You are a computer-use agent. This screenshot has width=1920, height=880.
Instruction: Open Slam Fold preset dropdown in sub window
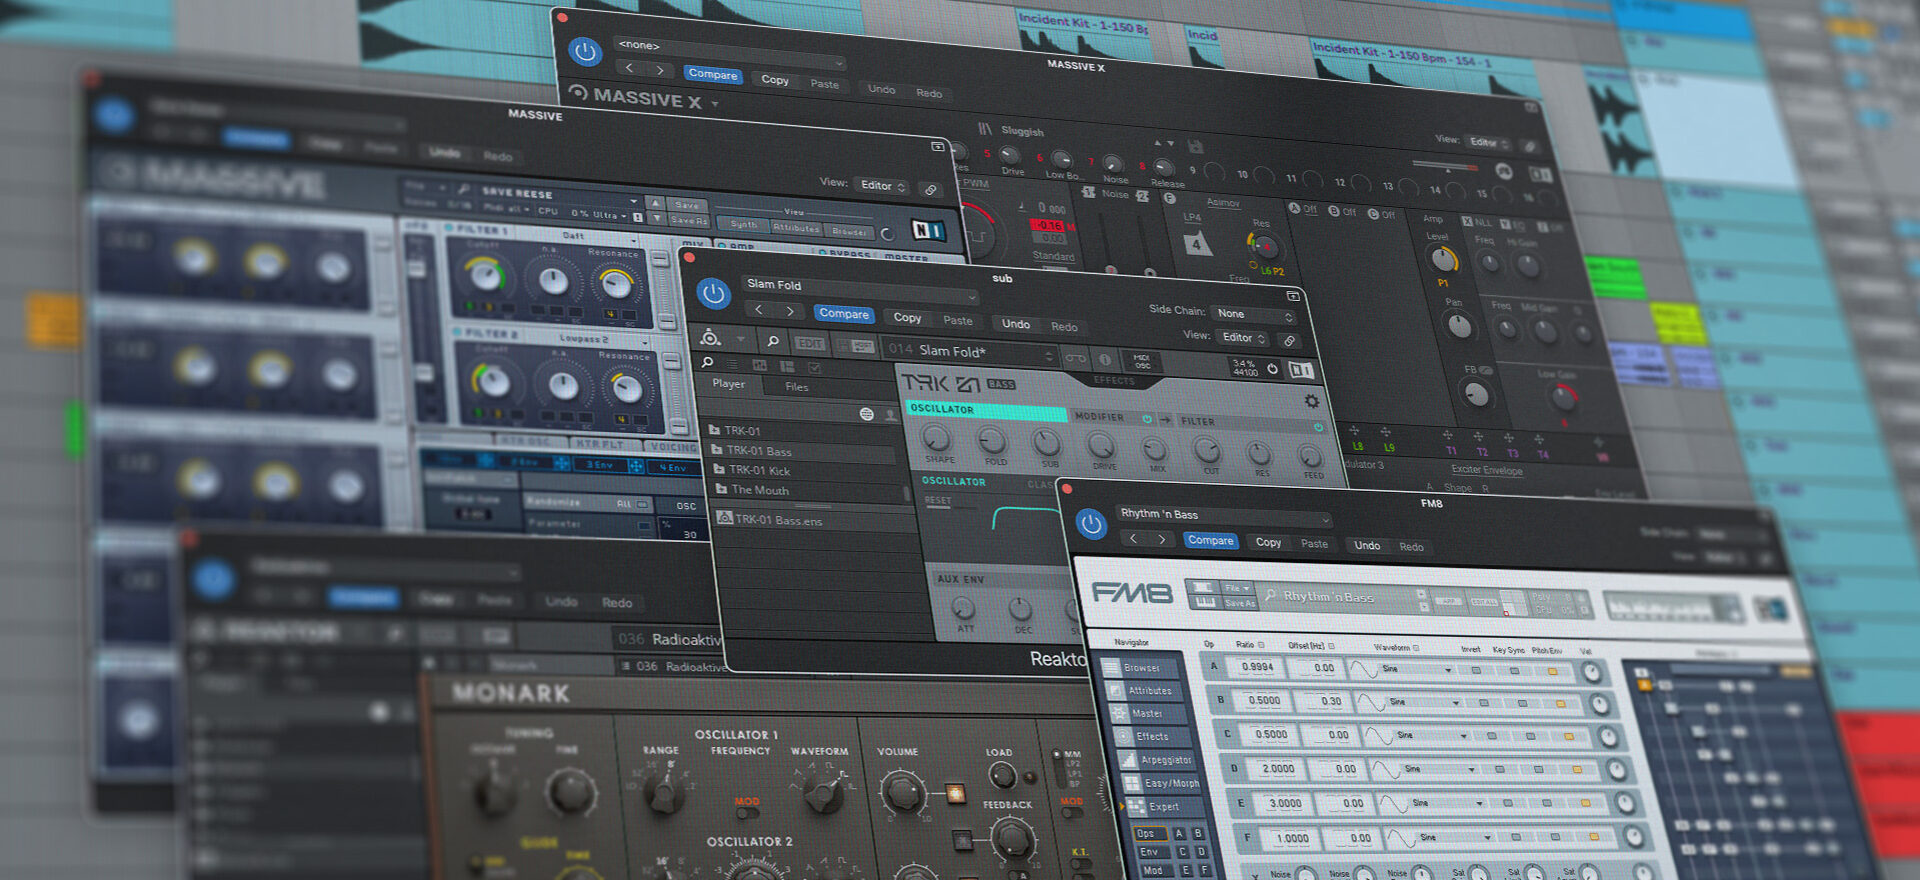pos(859,289)
